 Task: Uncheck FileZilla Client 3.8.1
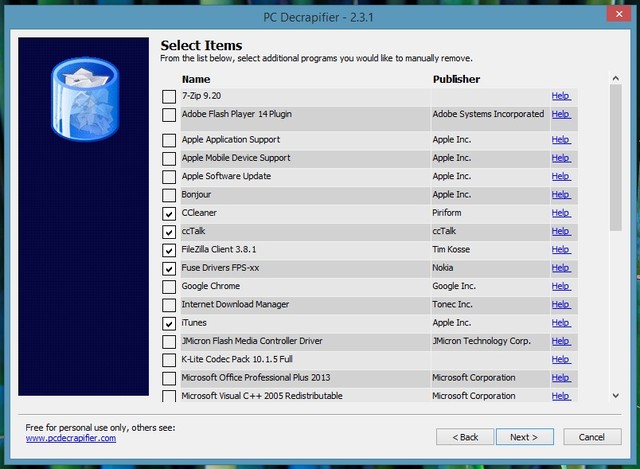(x=168, y=251)
